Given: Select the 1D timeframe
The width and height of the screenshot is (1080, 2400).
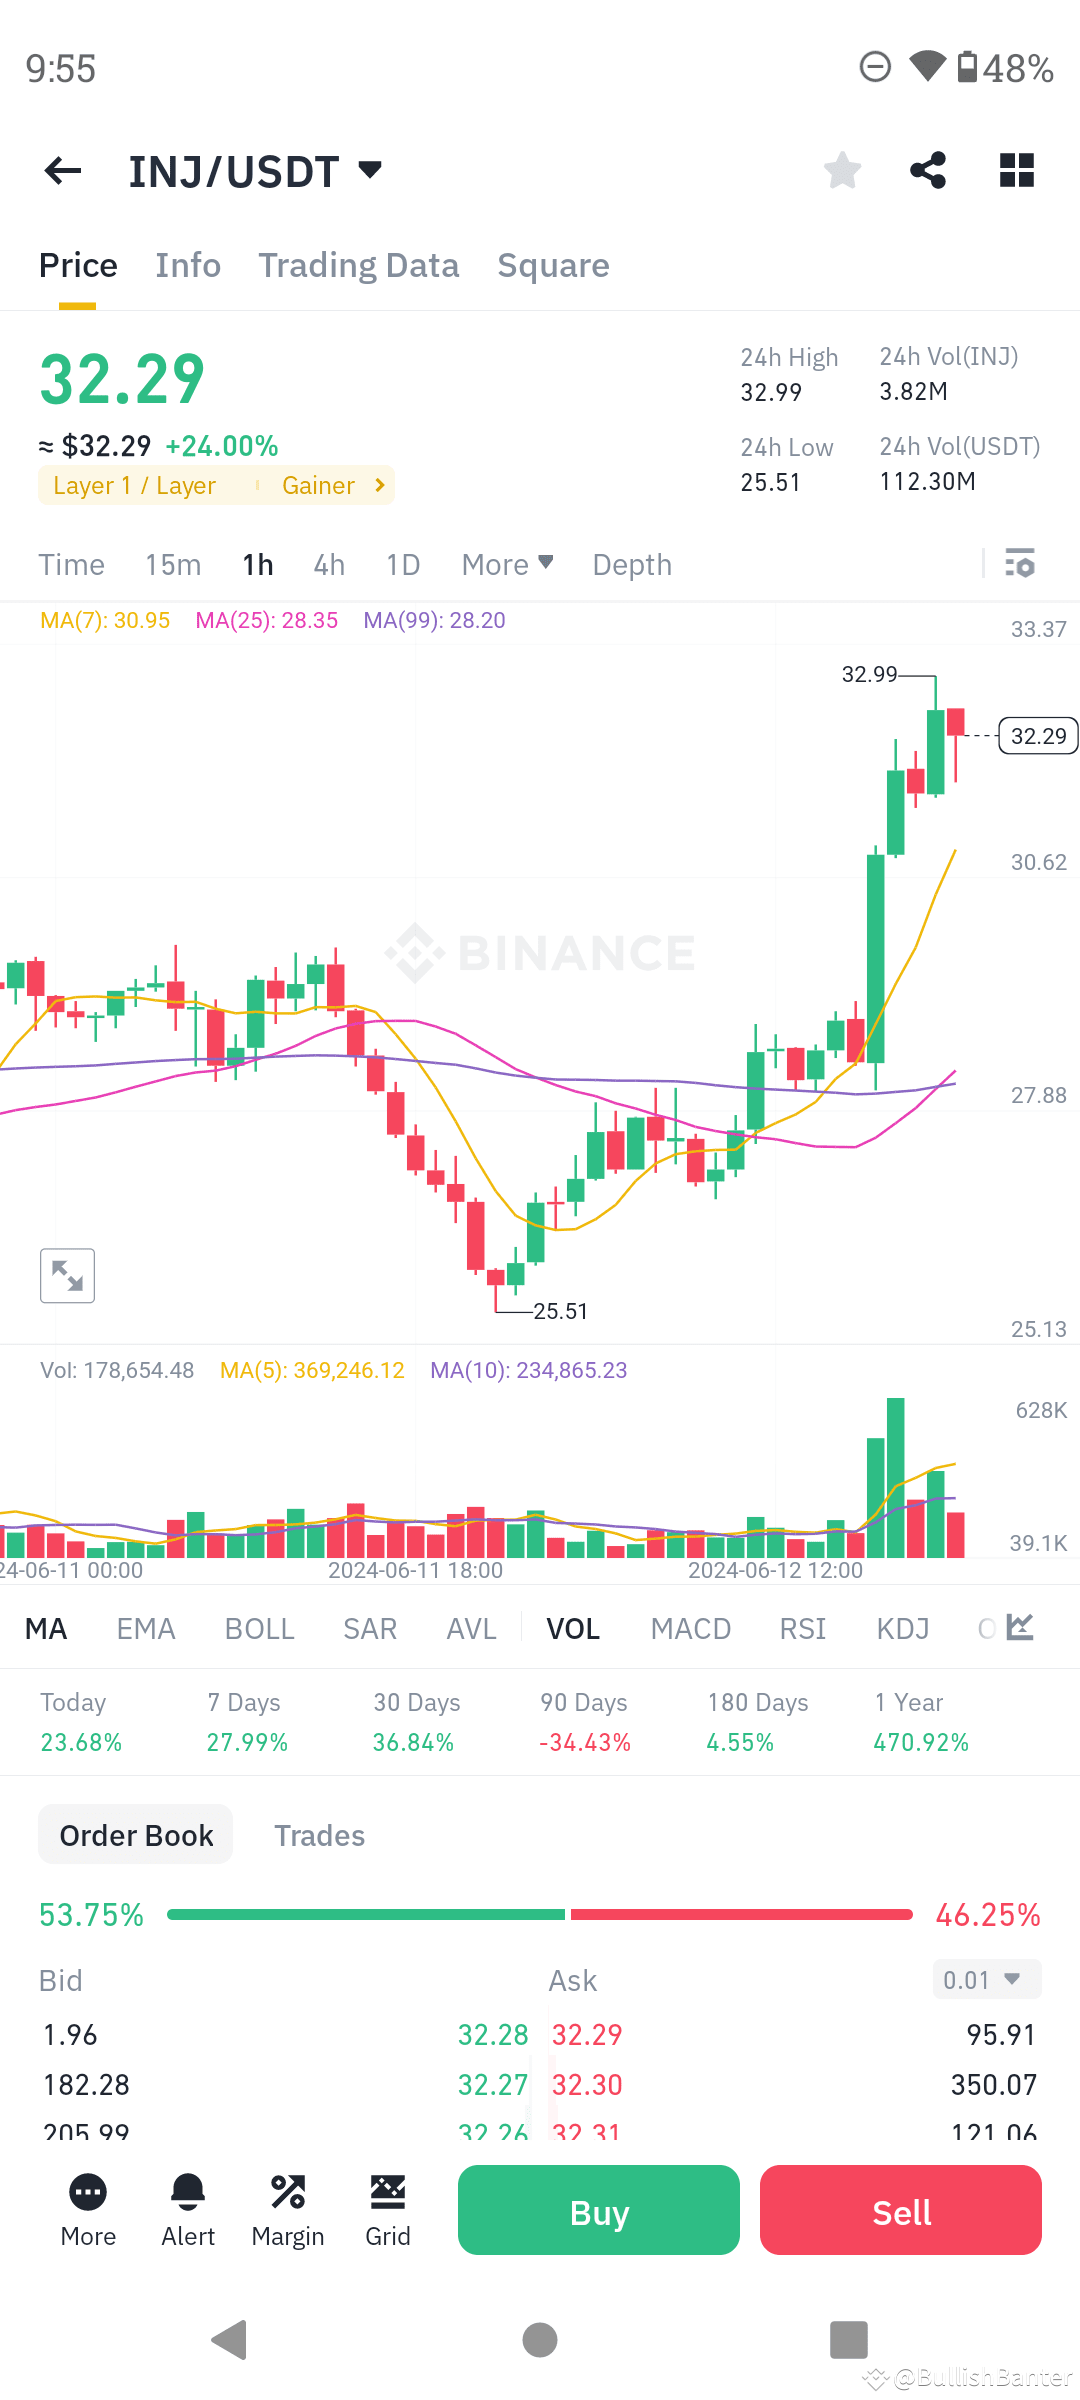Looking at the screenshot, I should (403, 564).
